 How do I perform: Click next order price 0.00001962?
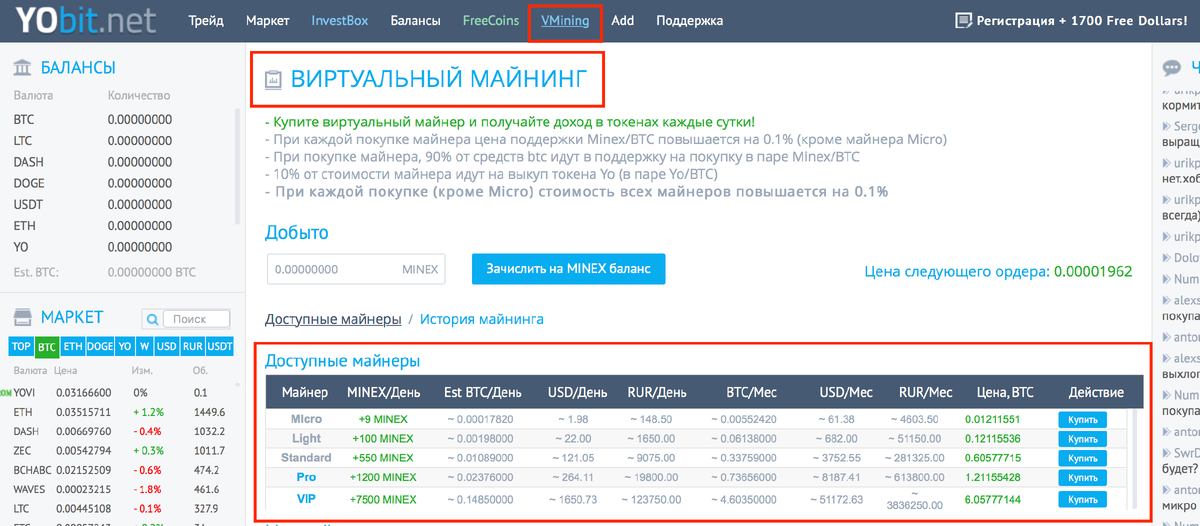[x=1093, y=271]
